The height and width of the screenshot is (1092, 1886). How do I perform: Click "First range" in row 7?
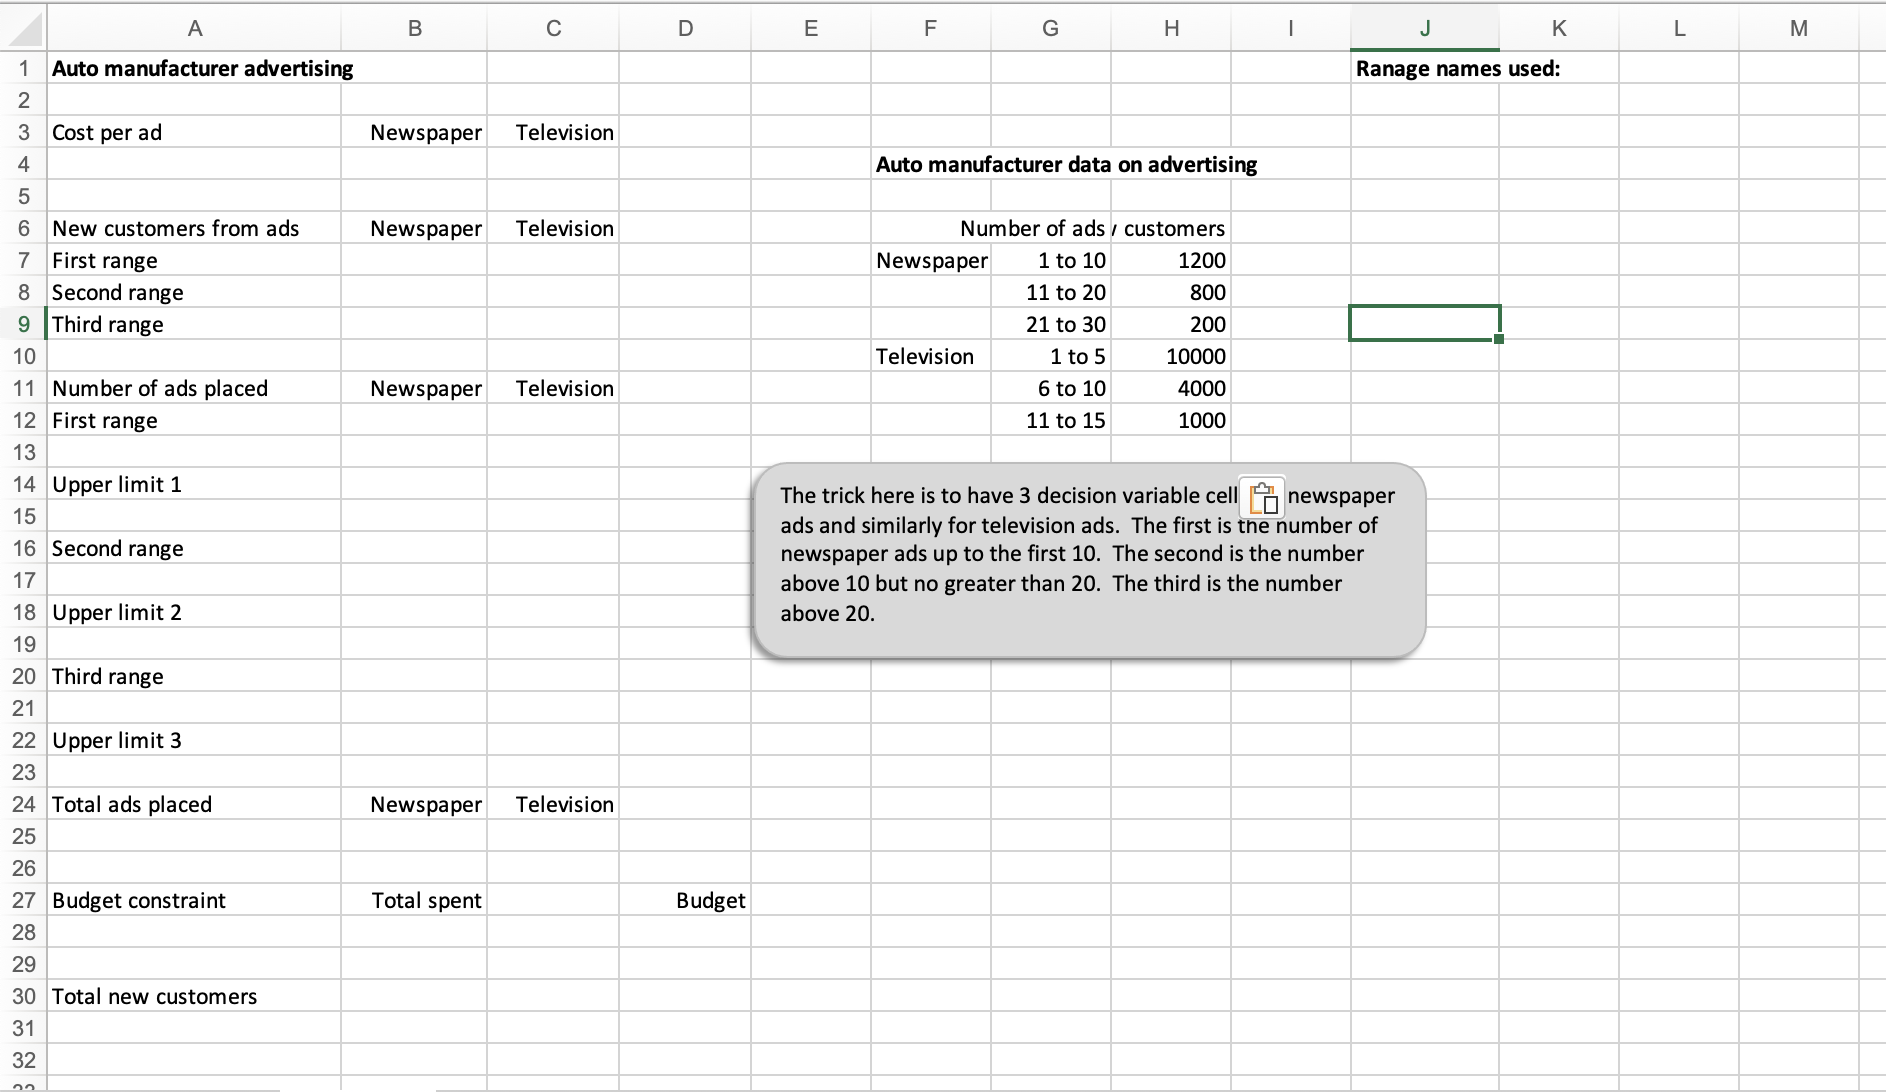[x=105, y=260]
